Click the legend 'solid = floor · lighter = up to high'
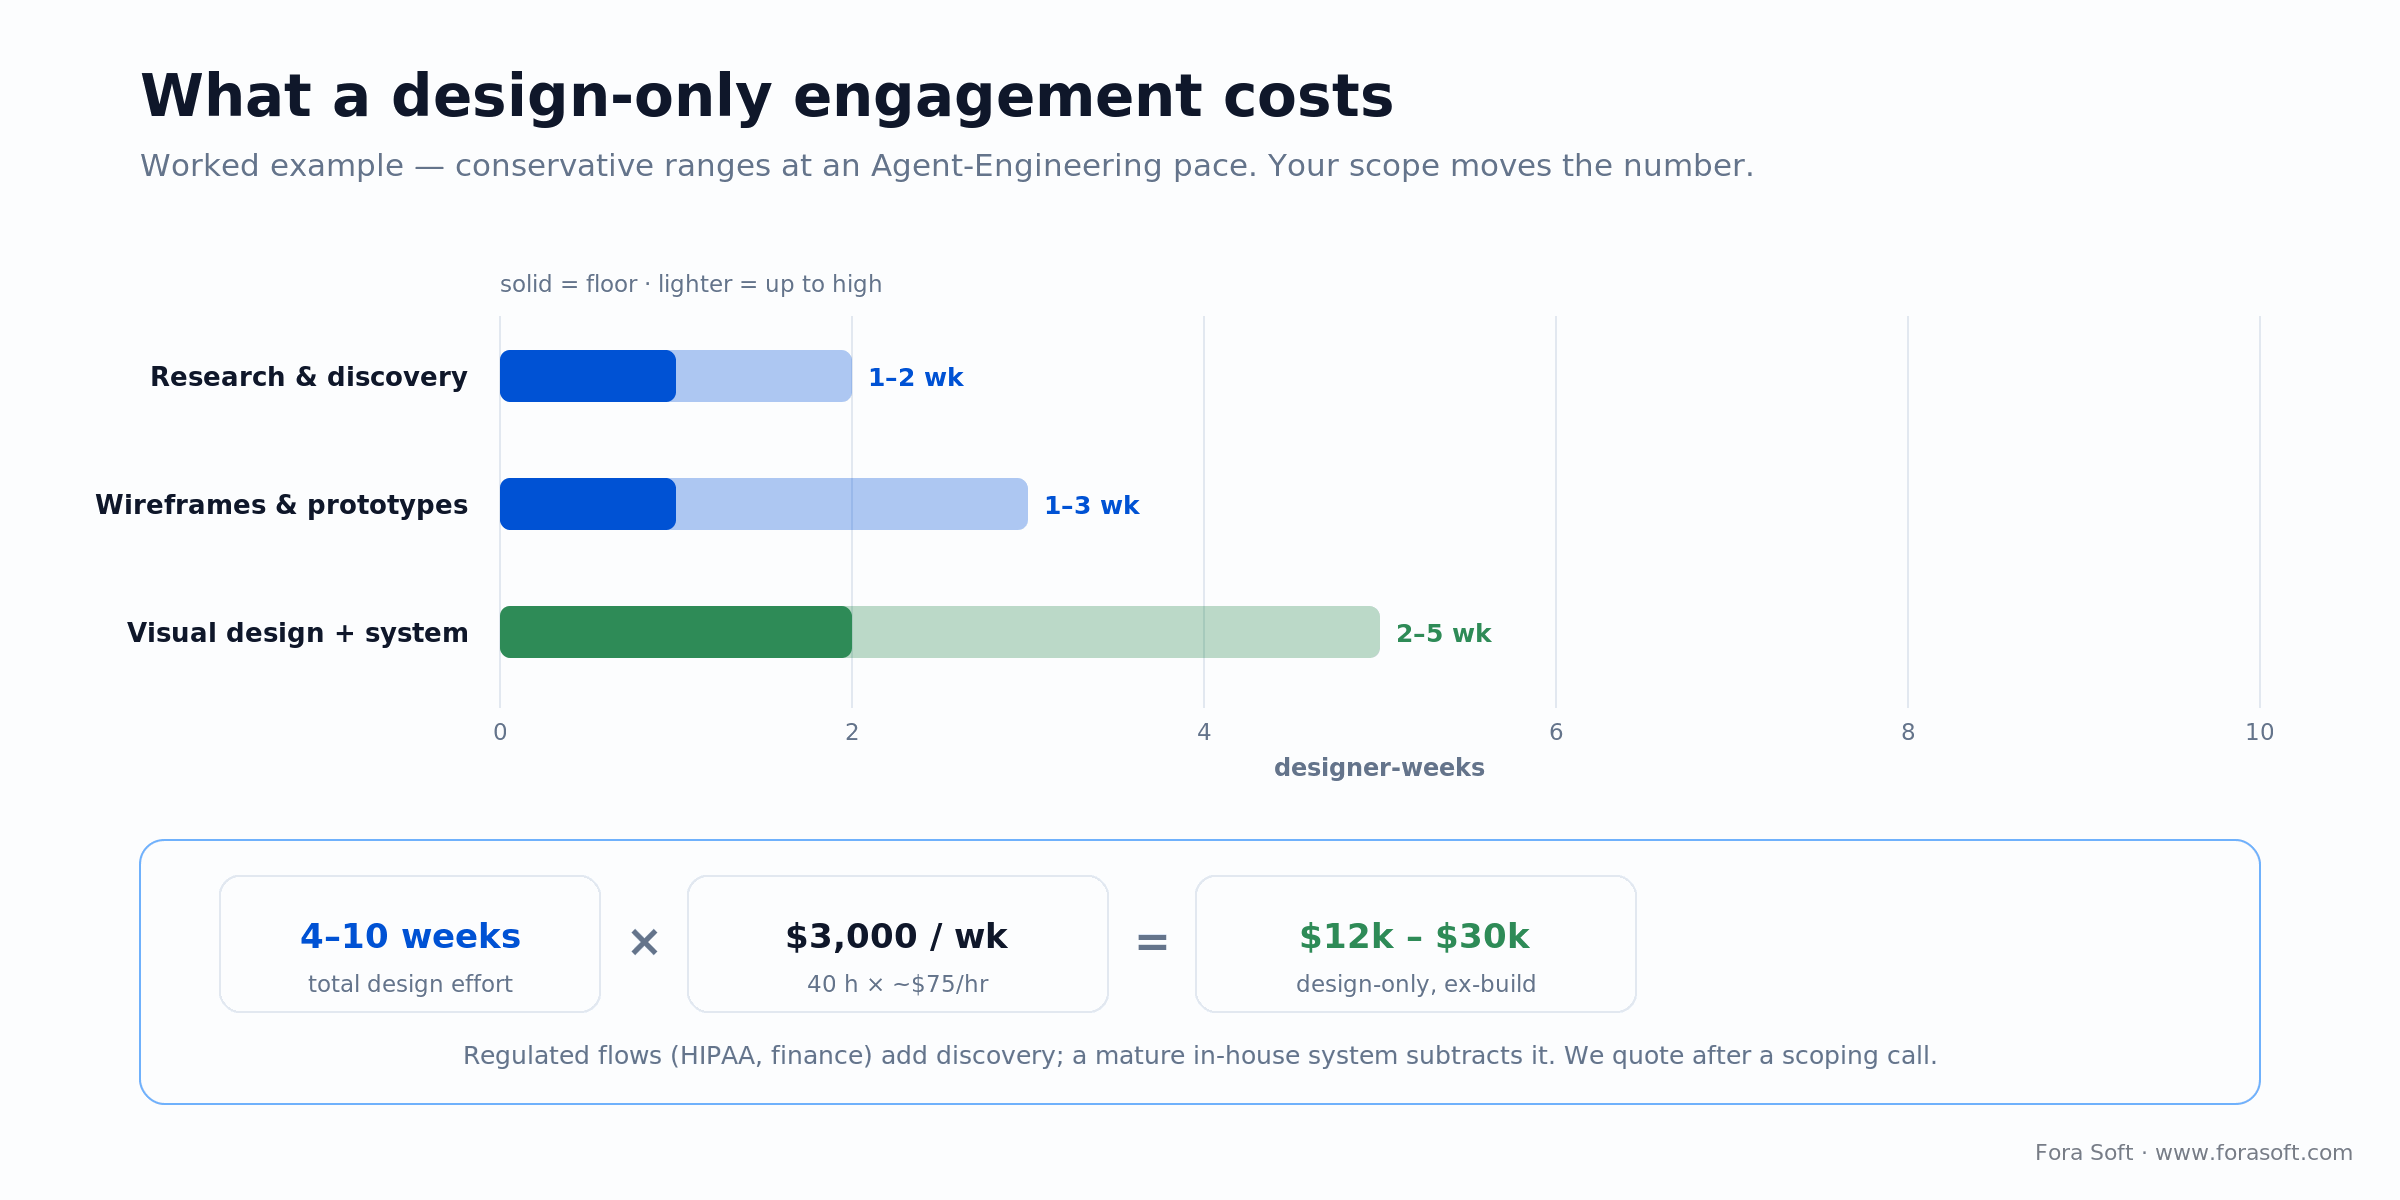The width and height of the screenshot is (2400, 1200). tap(691, 285)
